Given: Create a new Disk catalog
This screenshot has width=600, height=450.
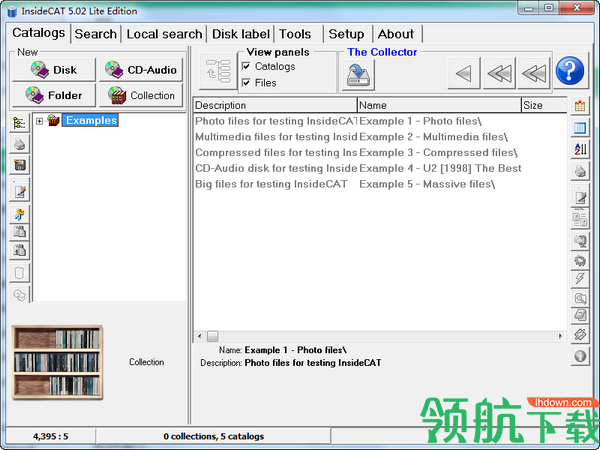Looking at the screenshot, I should click(x=54, y=70).
